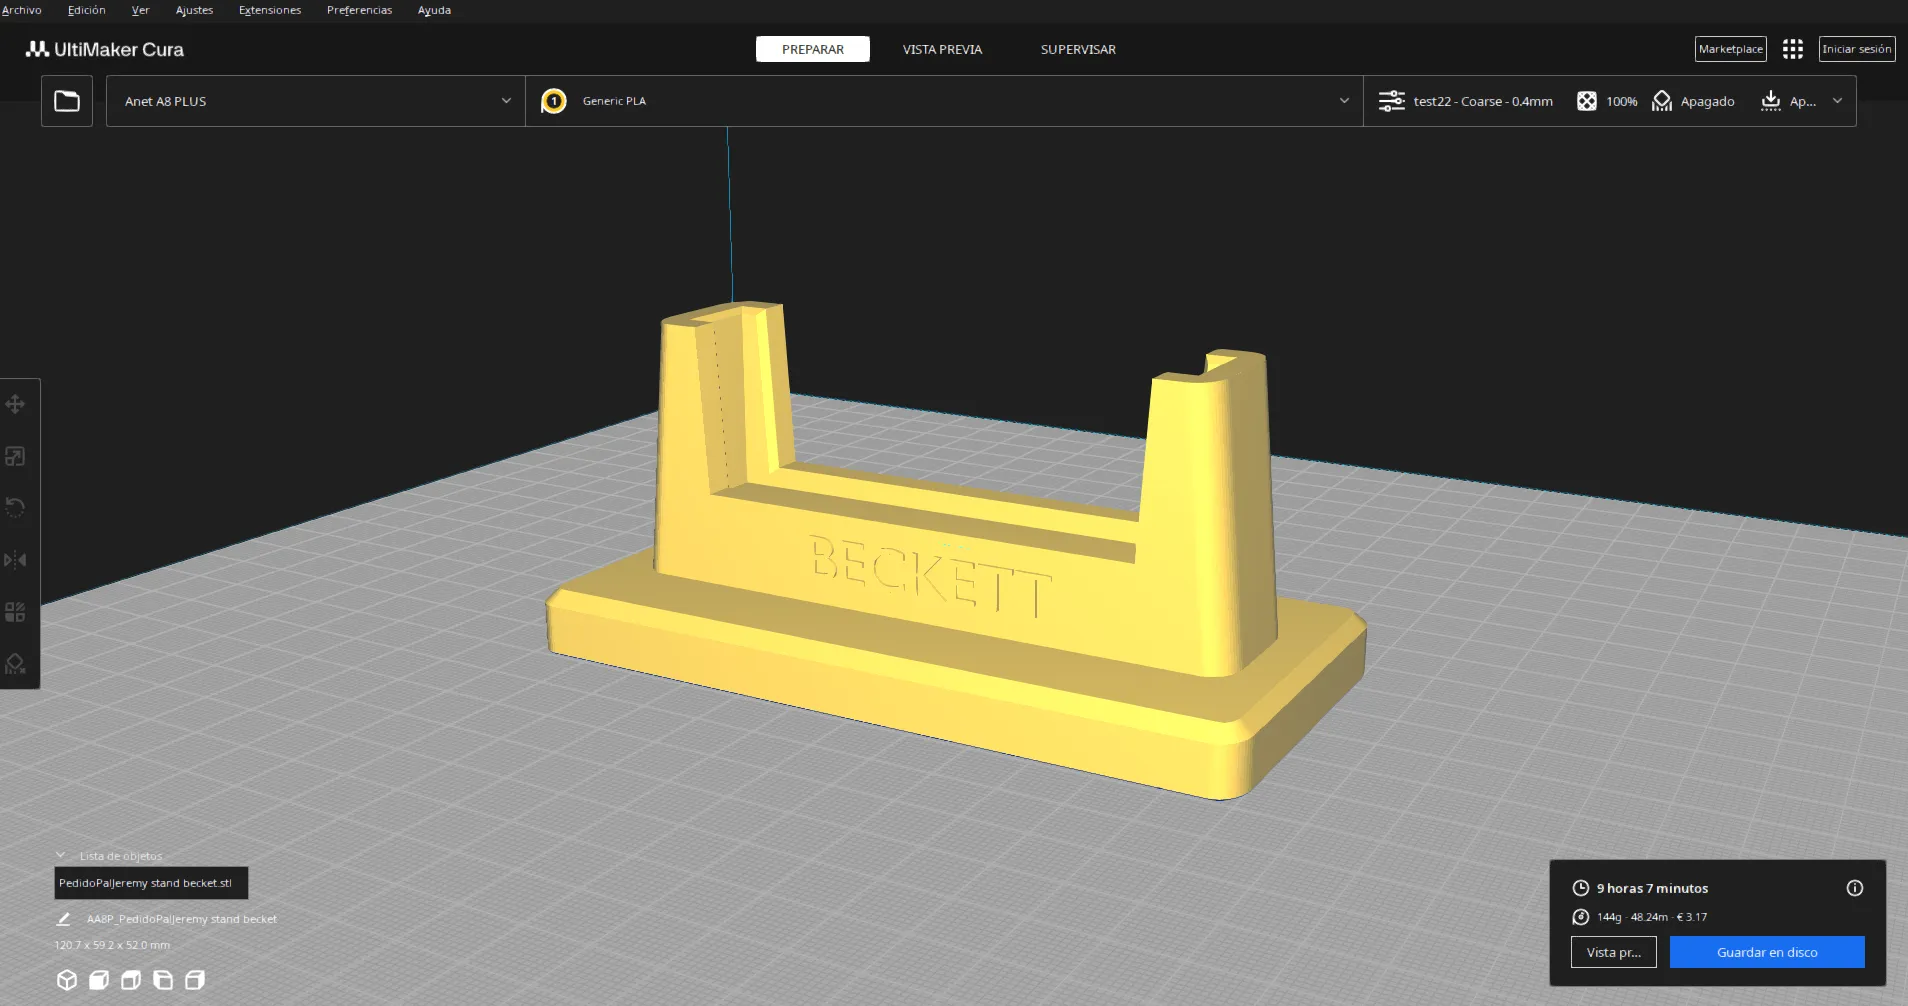
Task: Switch to PREPARAR stage
Action: click(813, 49)
